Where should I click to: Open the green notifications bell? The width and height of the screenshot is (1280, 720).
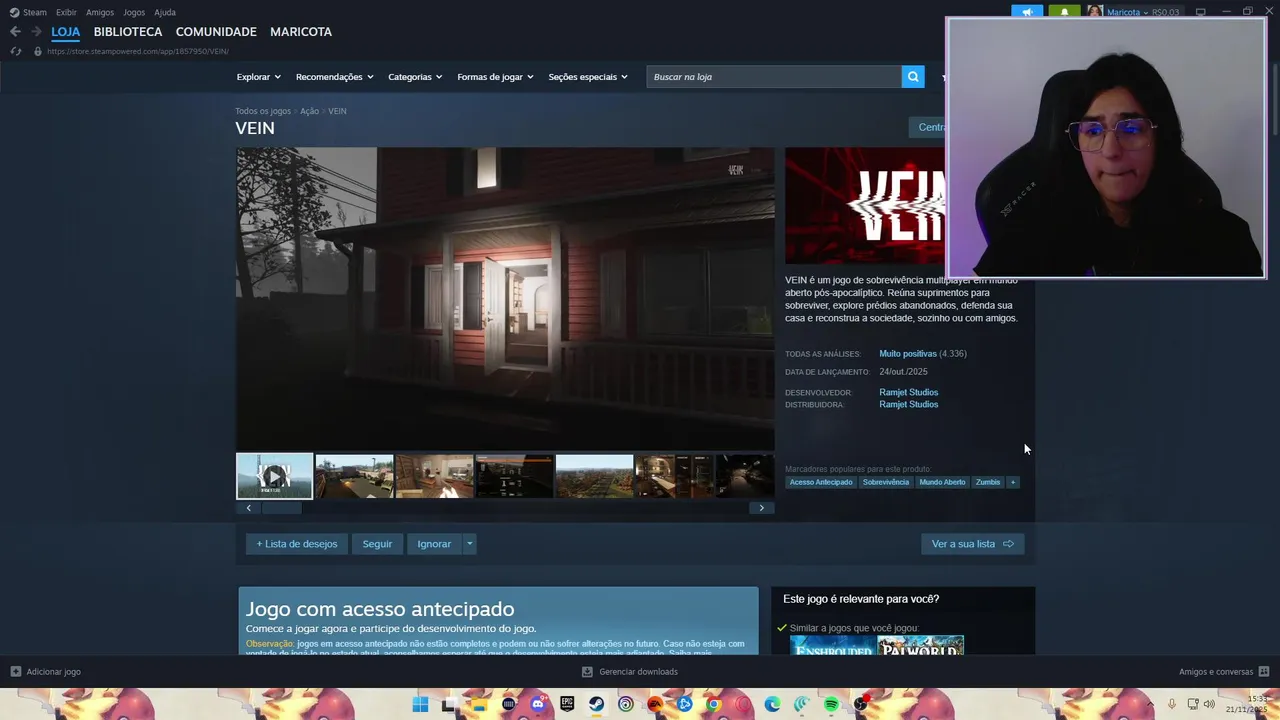(1064, 12)
